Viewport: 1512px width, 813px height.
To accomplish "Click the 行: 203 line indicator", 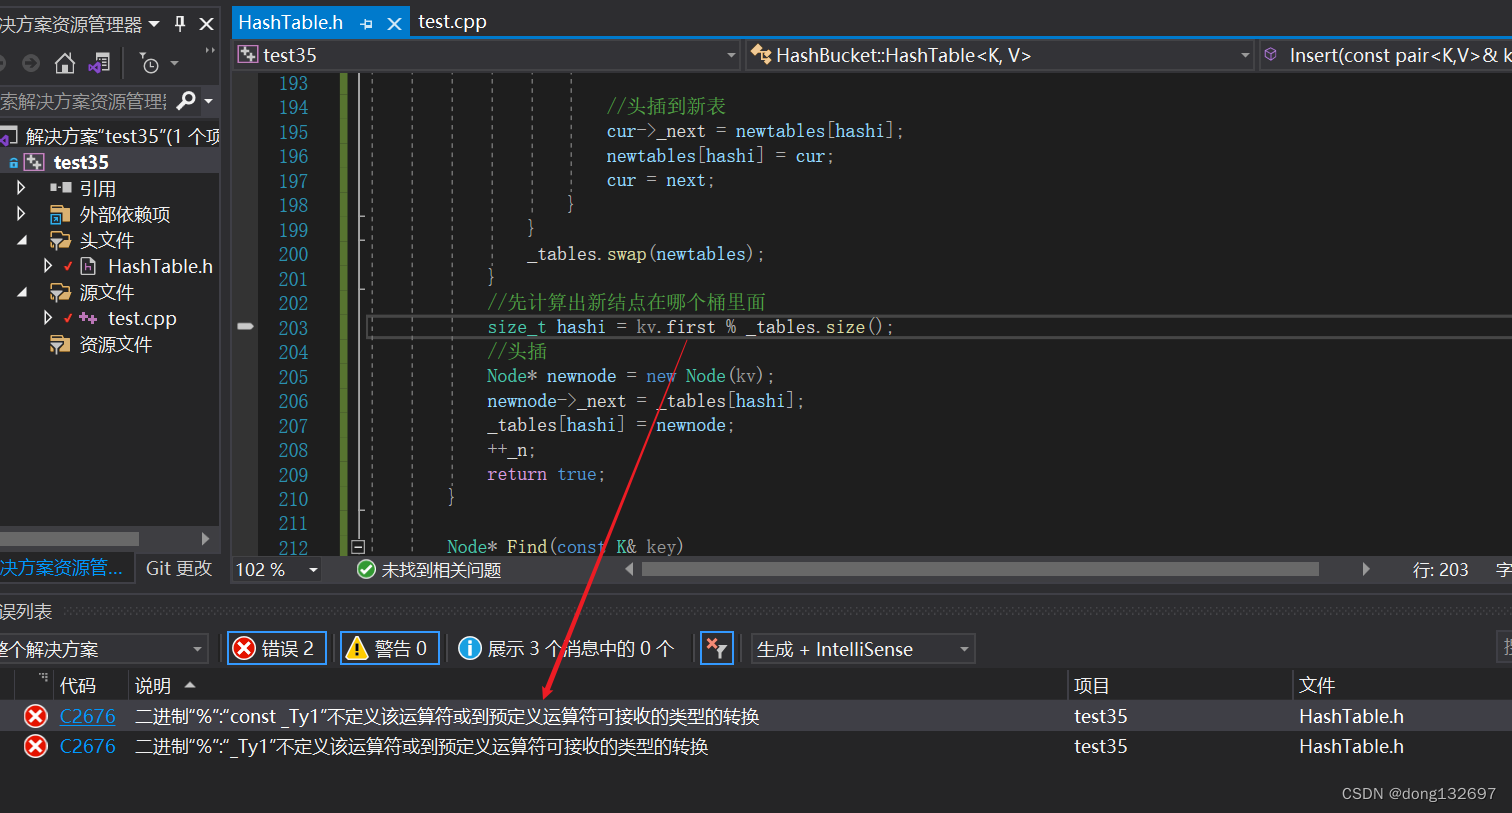I will coord(1440,569).
